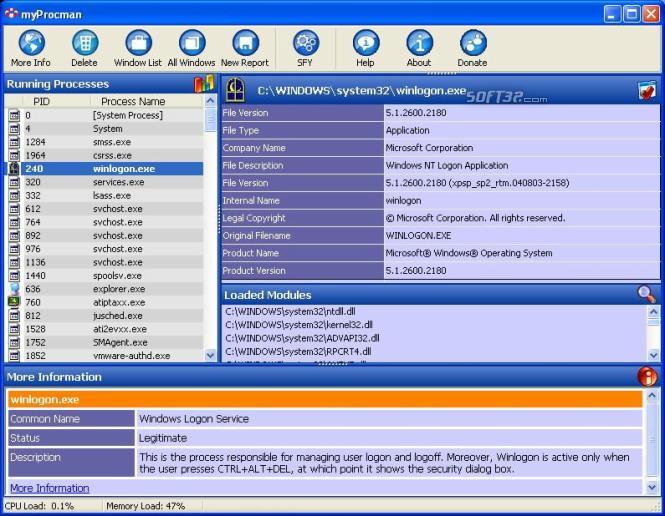Screen dimensions: 665x516
Task: Sort by the Process Name column header
Action: click(x=133, y=101)
